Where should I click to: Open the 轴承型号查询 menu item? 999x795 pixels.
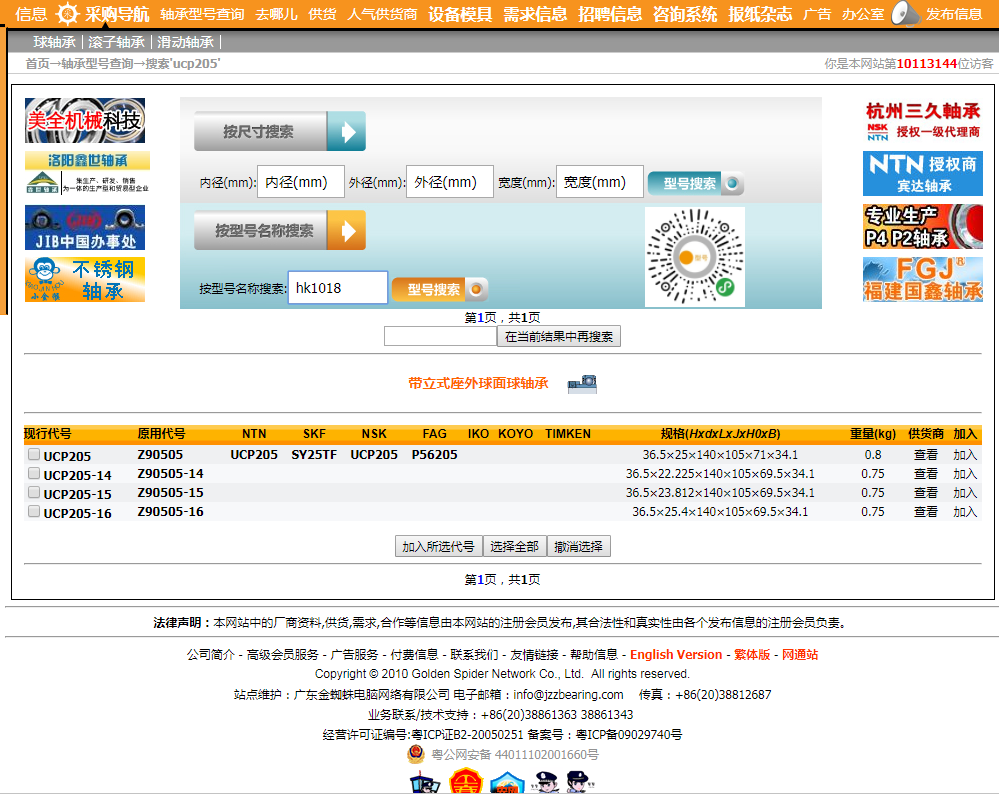pos(202,14)
